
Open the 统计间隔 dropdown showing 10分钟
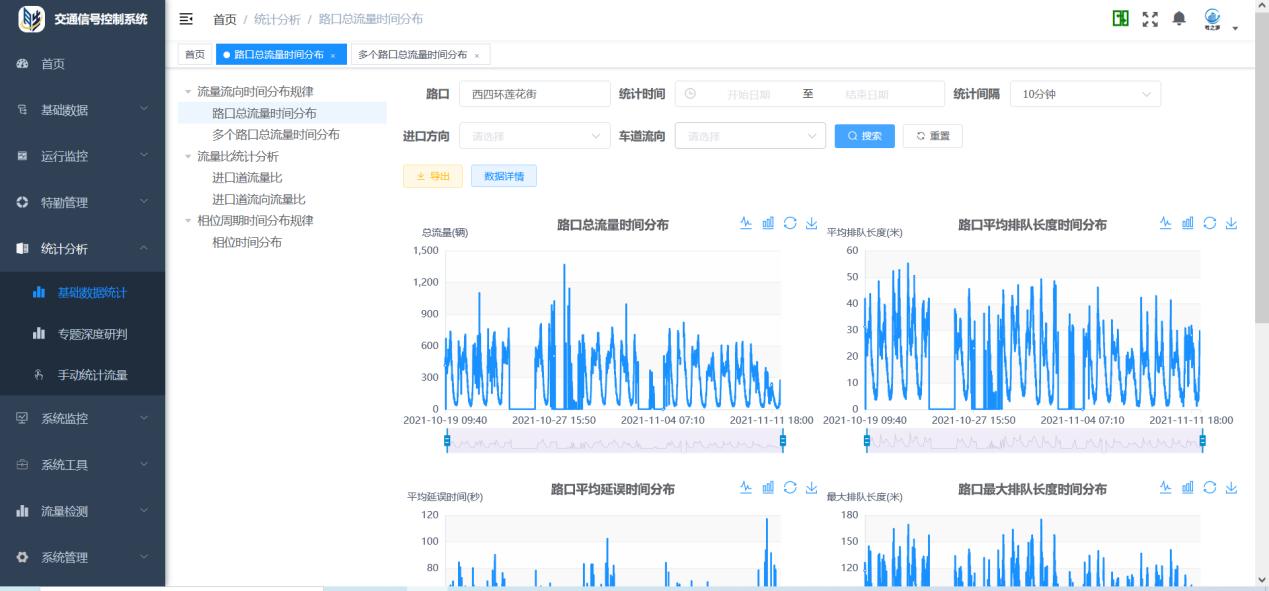coord(1085,94)
